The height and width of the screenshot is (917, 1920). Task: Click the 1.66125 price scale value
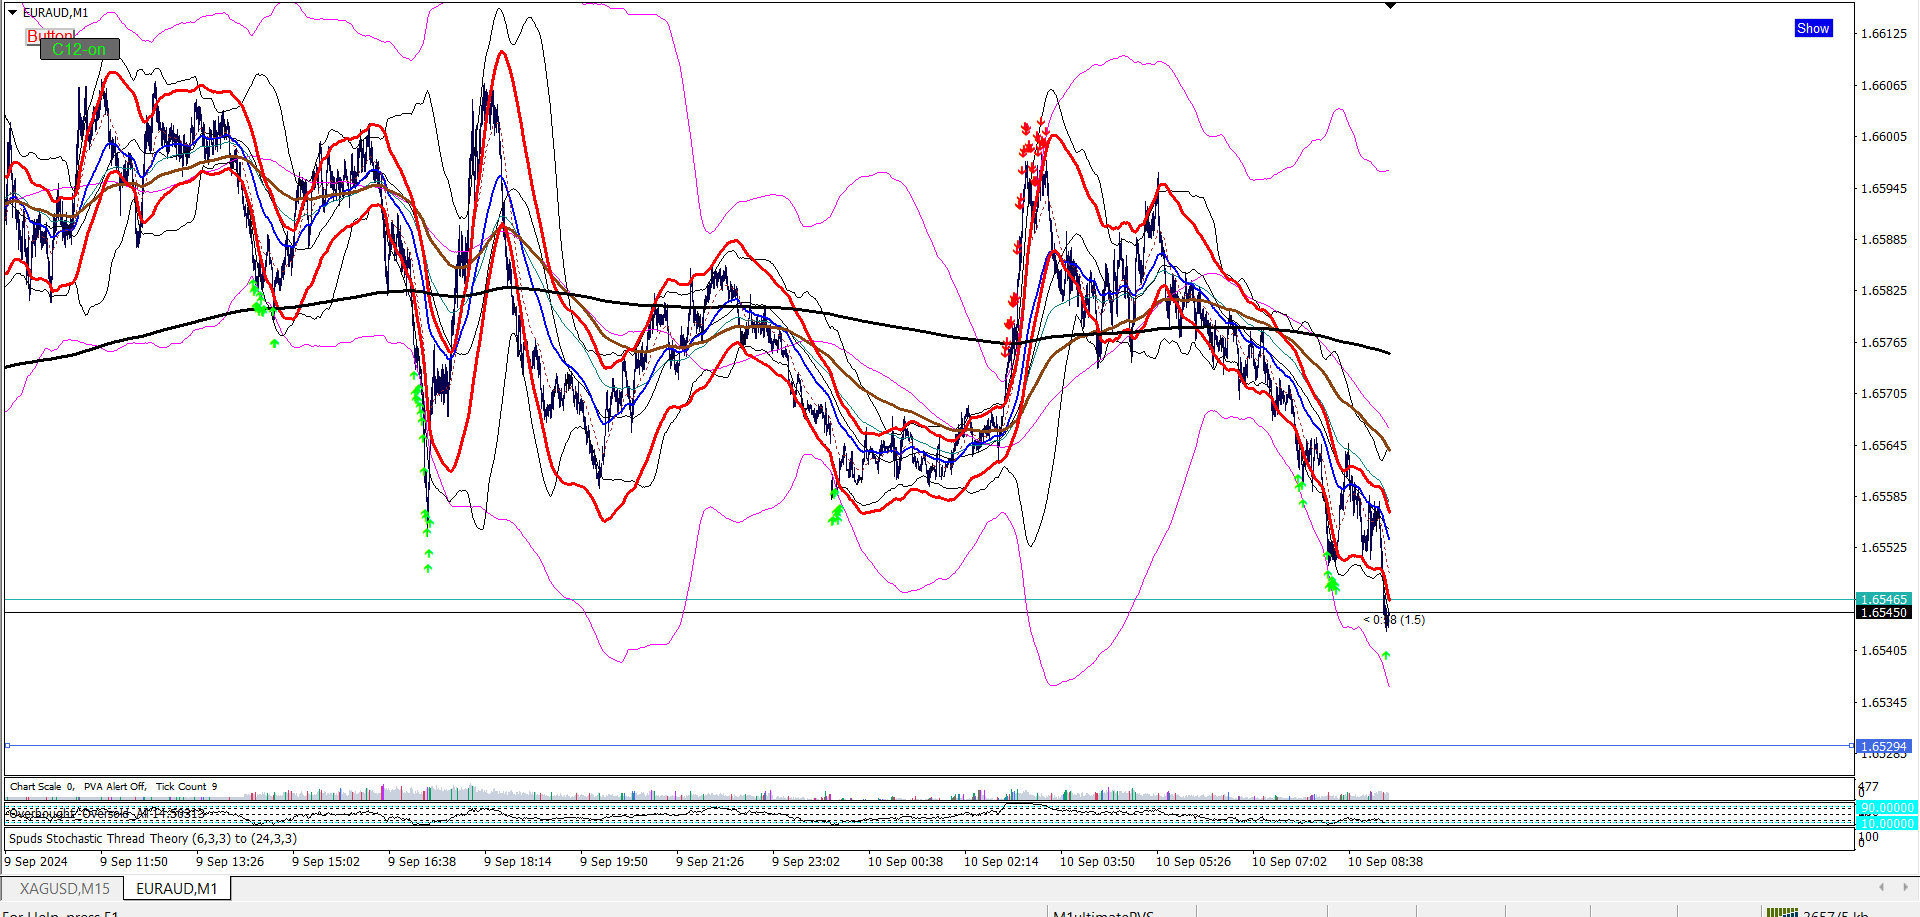[1883, 34]
